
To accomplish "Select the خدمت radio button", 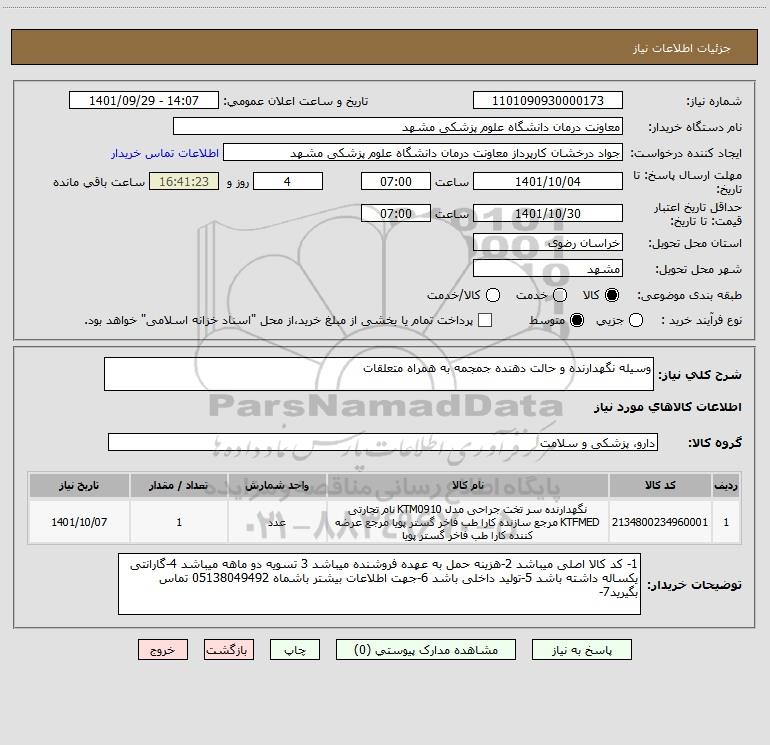I will coord(560,295).
